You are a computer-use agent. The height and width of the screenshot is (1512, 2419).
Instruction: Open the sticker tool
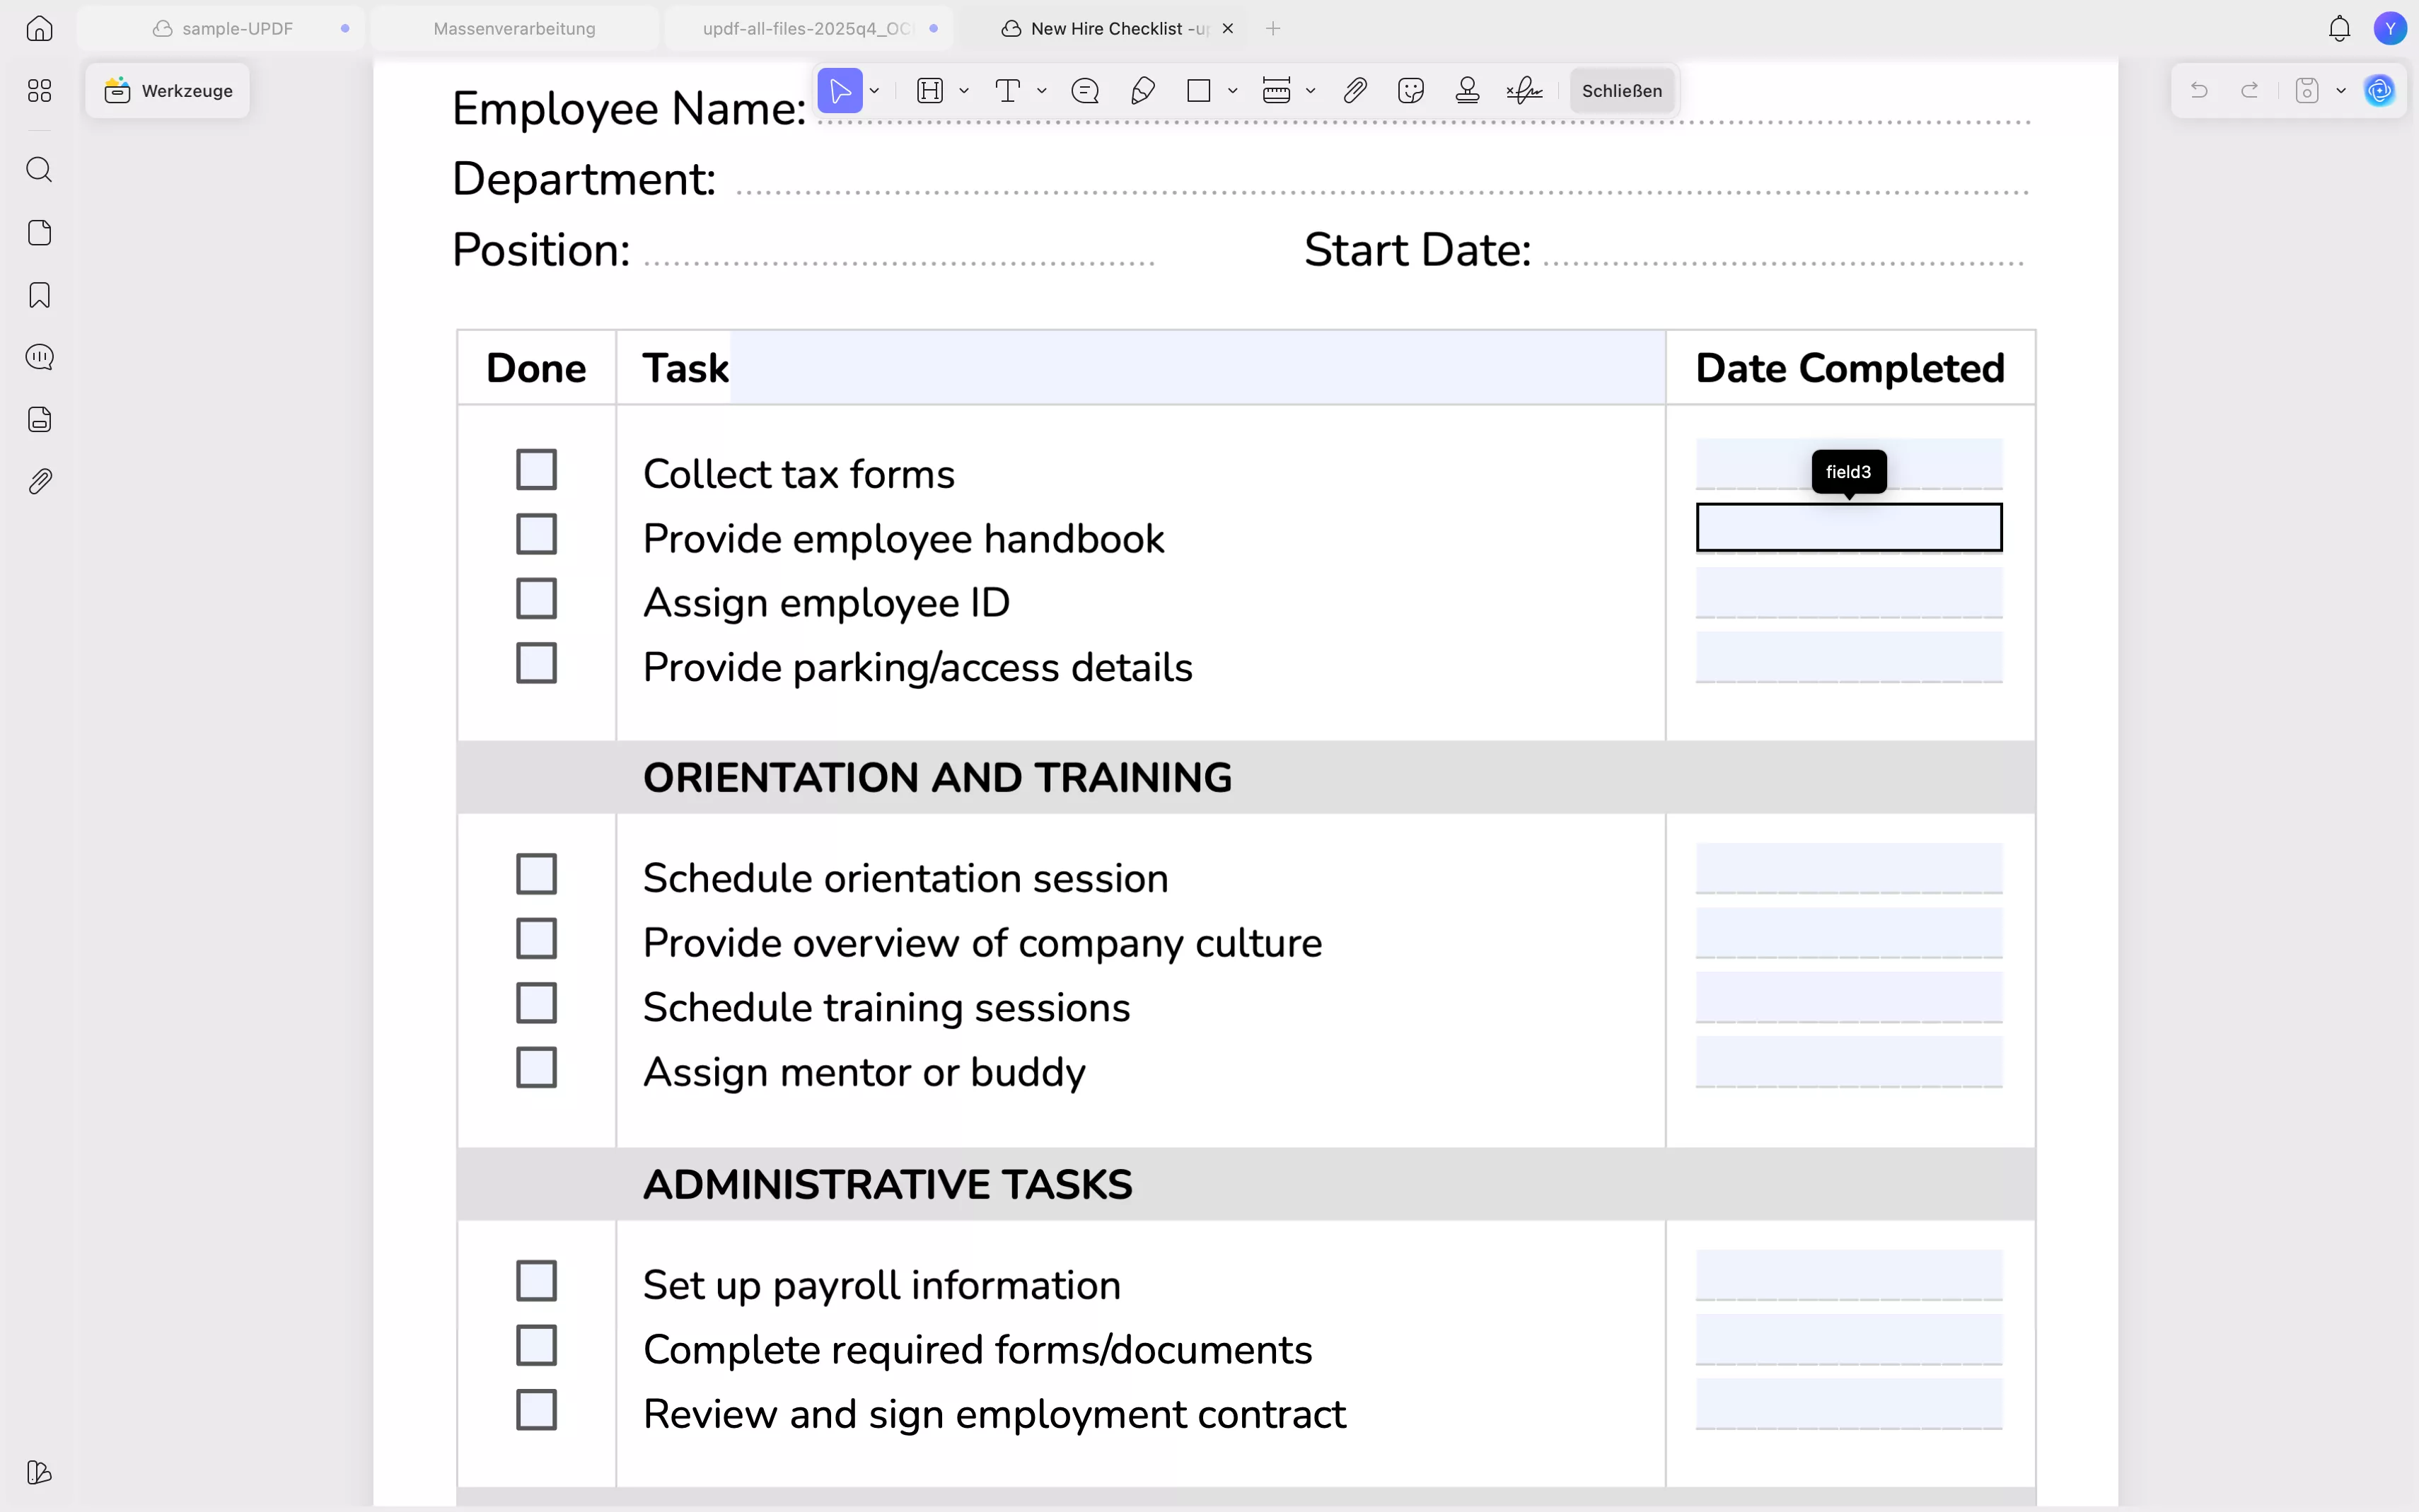coord(1411,91)
